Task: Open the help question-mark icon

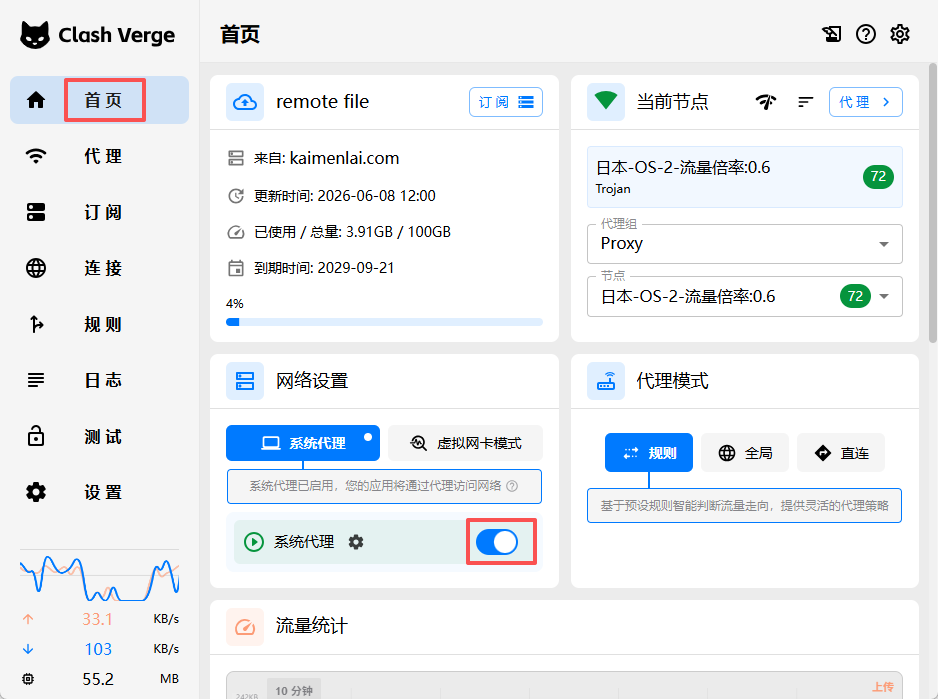Action: (866, 34)
